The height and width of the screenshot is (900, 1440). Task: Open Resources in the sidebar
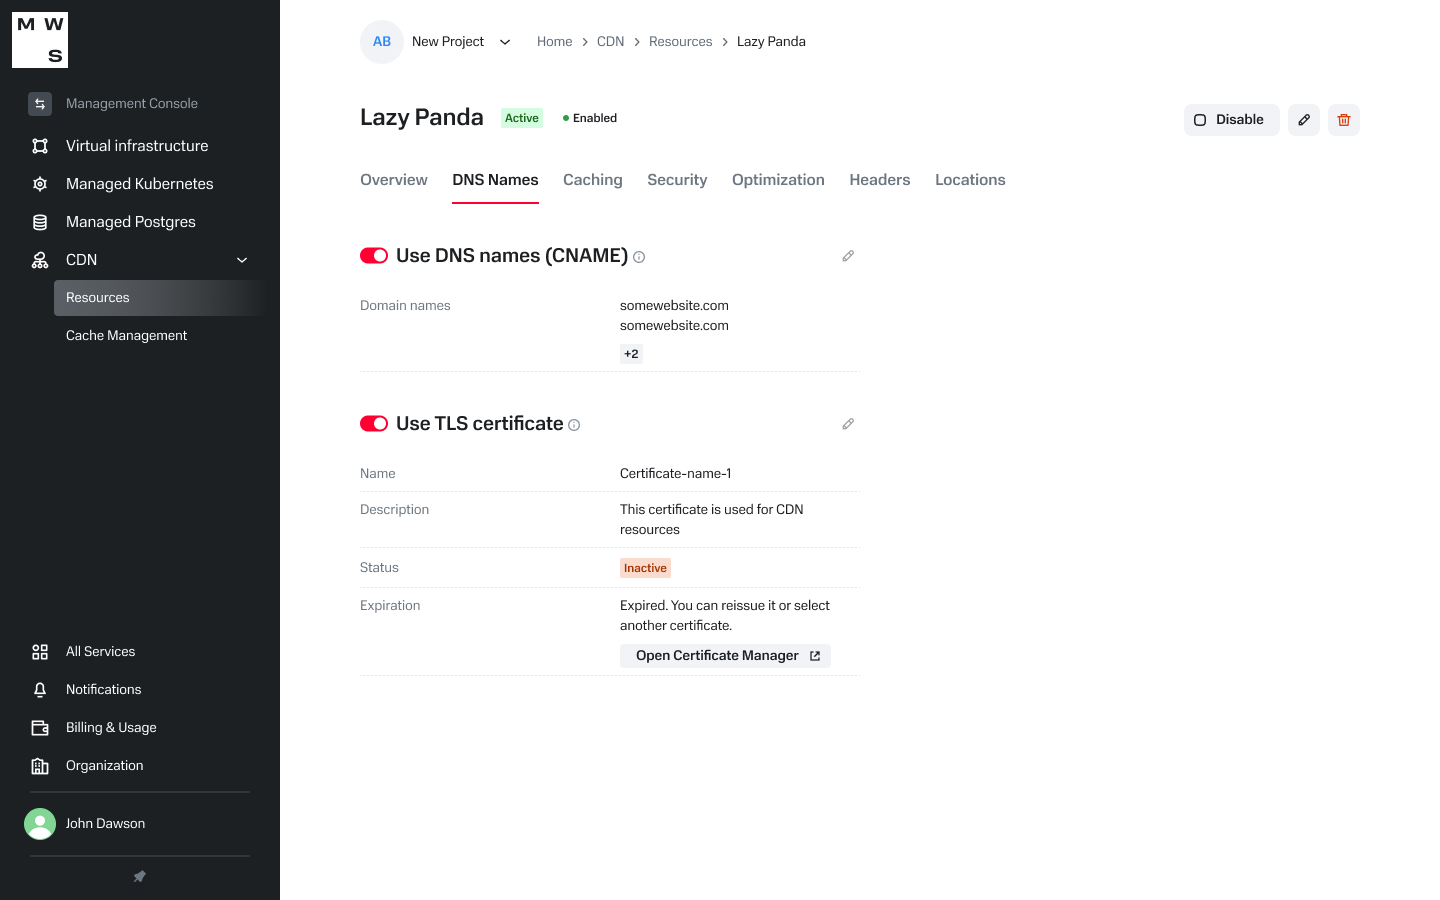tap(160, 298)
